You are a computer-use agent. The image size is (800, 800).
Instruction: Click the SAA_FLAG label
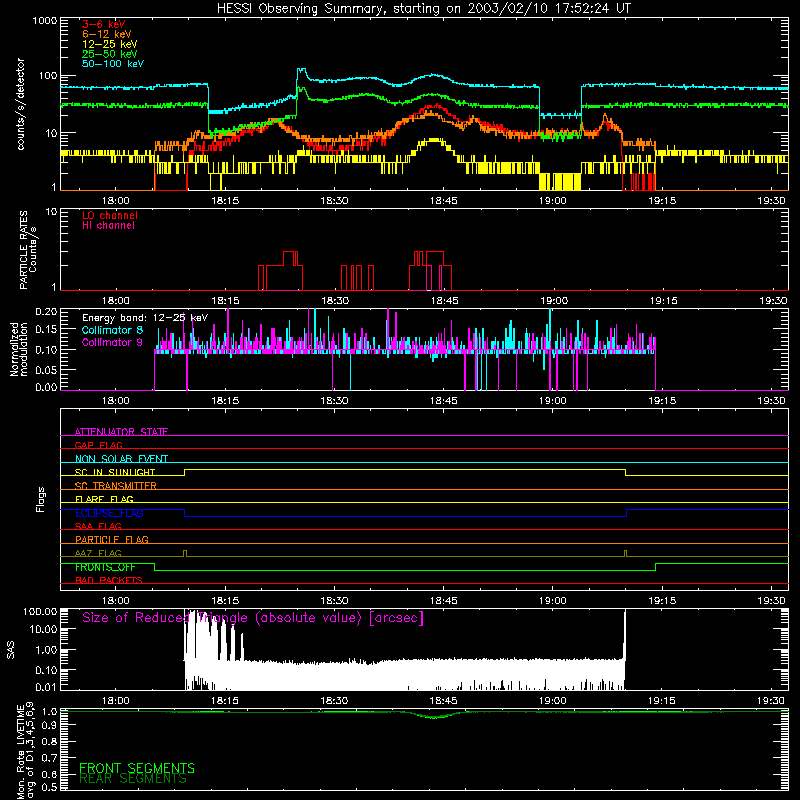pyautogui.click(x=98, y=526)
